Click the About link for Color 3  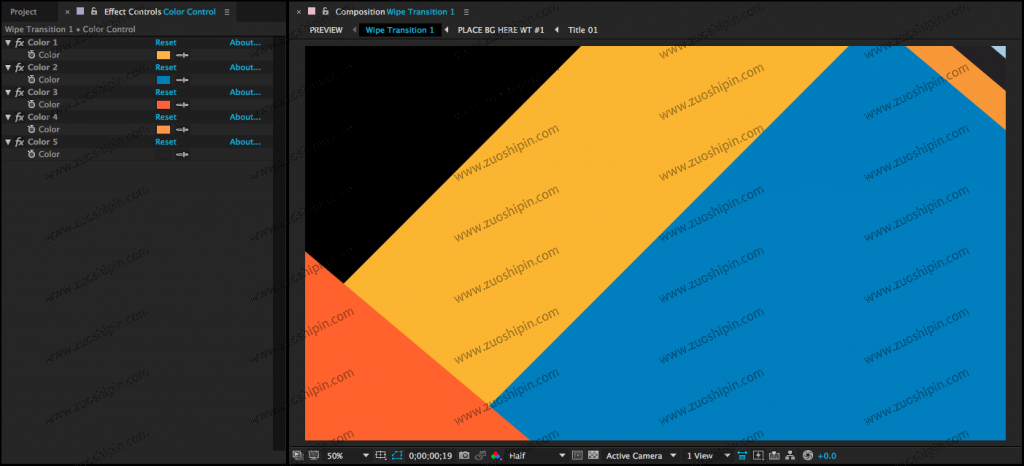[x=244, y=92]
